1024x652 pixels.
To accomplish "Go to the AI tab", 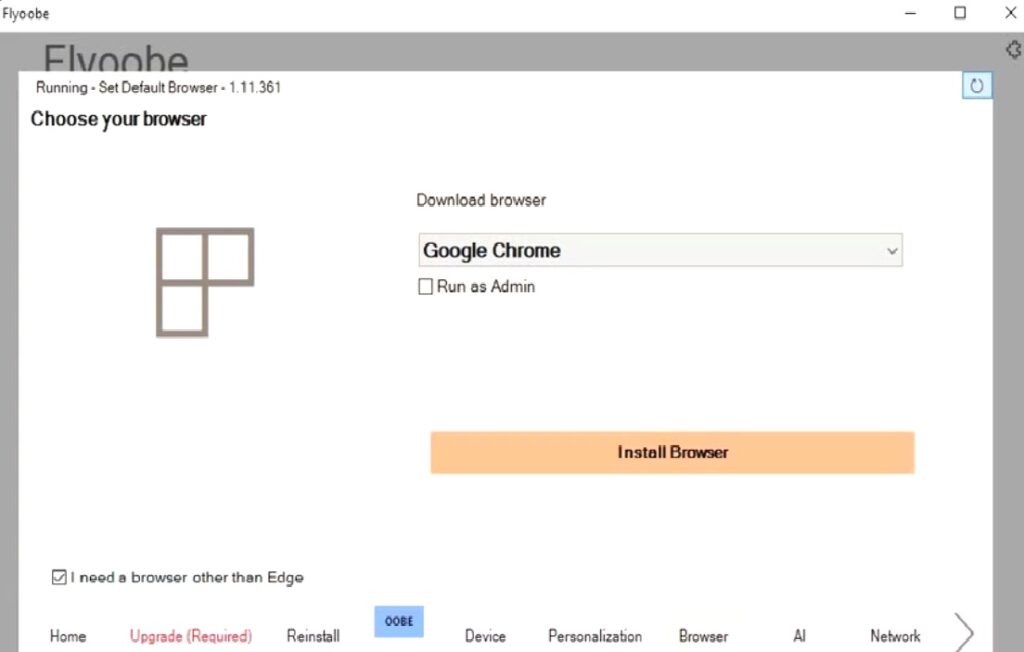I will pos(799,636).
